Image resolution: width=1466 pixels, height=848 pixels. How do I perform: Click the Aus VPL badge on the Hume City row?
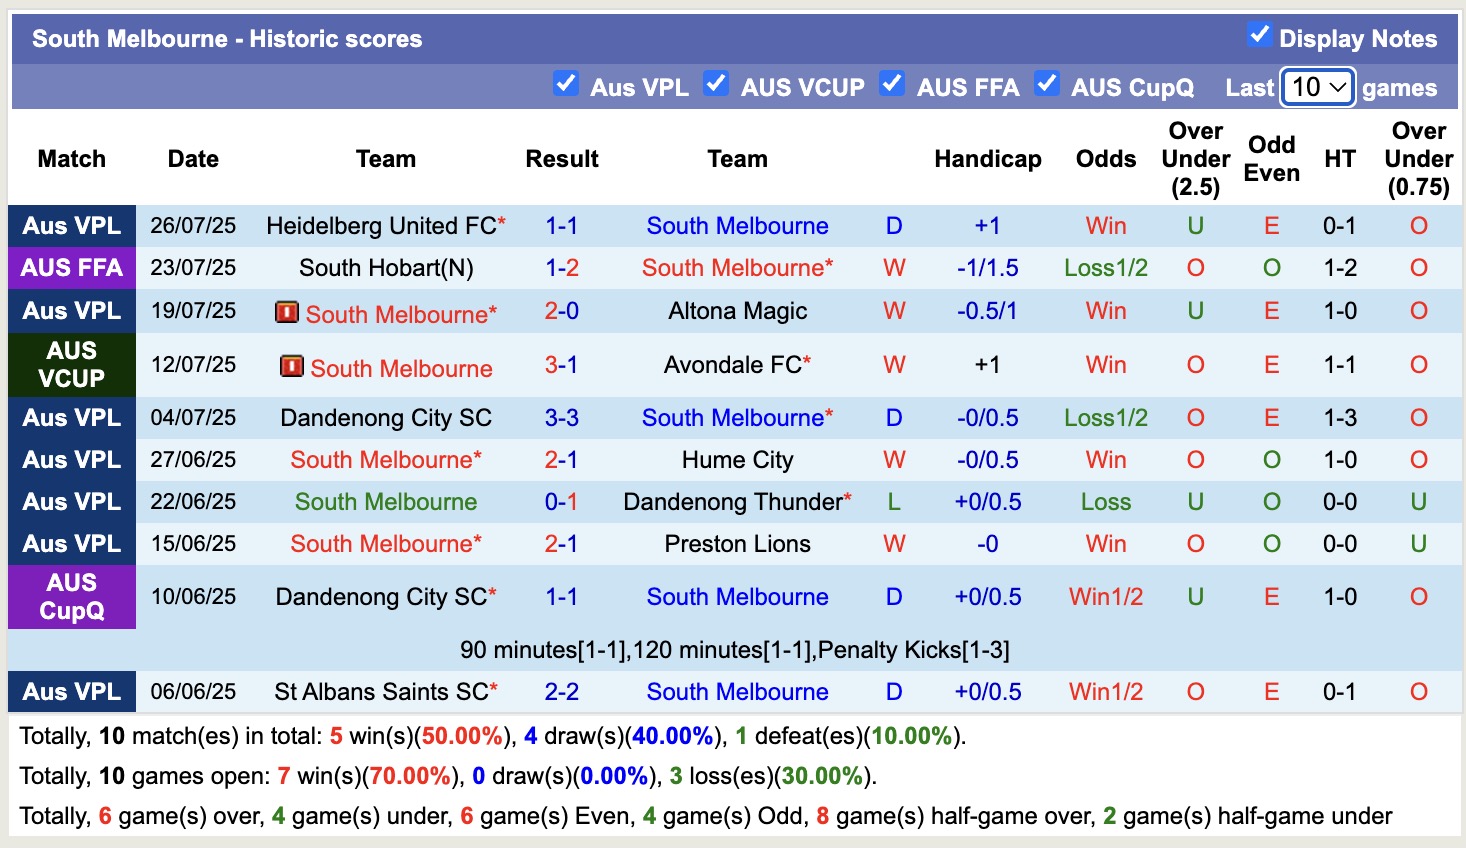(x=71, y=460)
